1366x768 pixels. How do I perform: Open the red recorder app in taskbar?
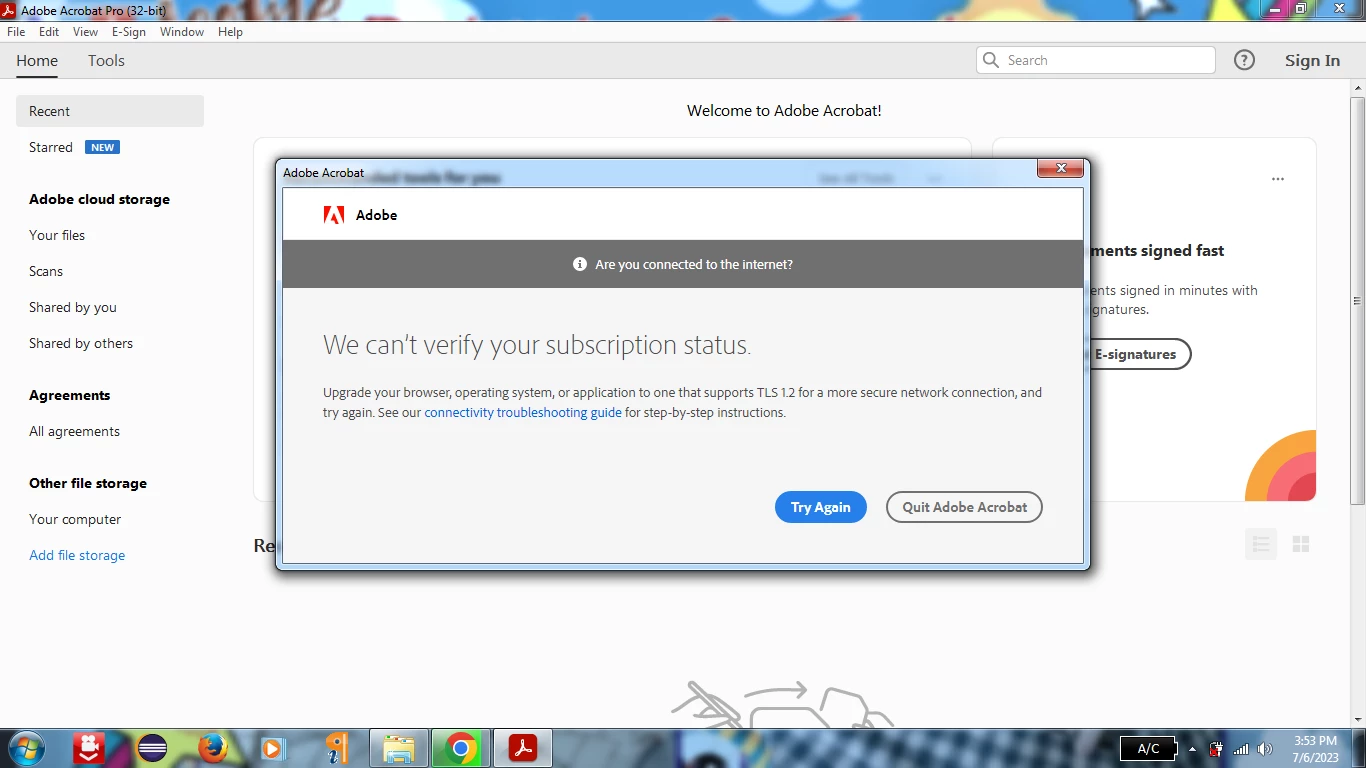click(x=89, y=748)
